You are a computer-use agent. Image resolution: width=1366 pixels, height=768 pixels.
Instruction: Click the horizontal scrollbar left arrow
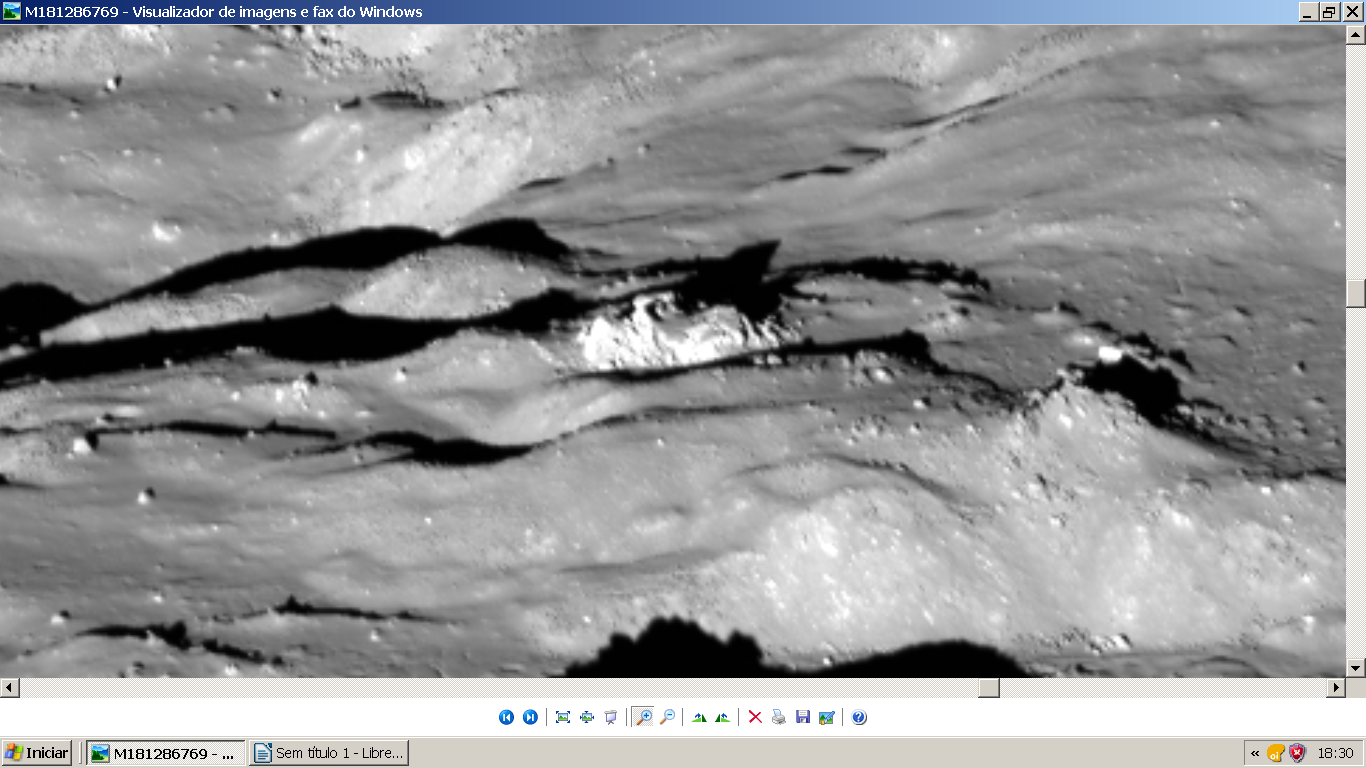[9, 688]
